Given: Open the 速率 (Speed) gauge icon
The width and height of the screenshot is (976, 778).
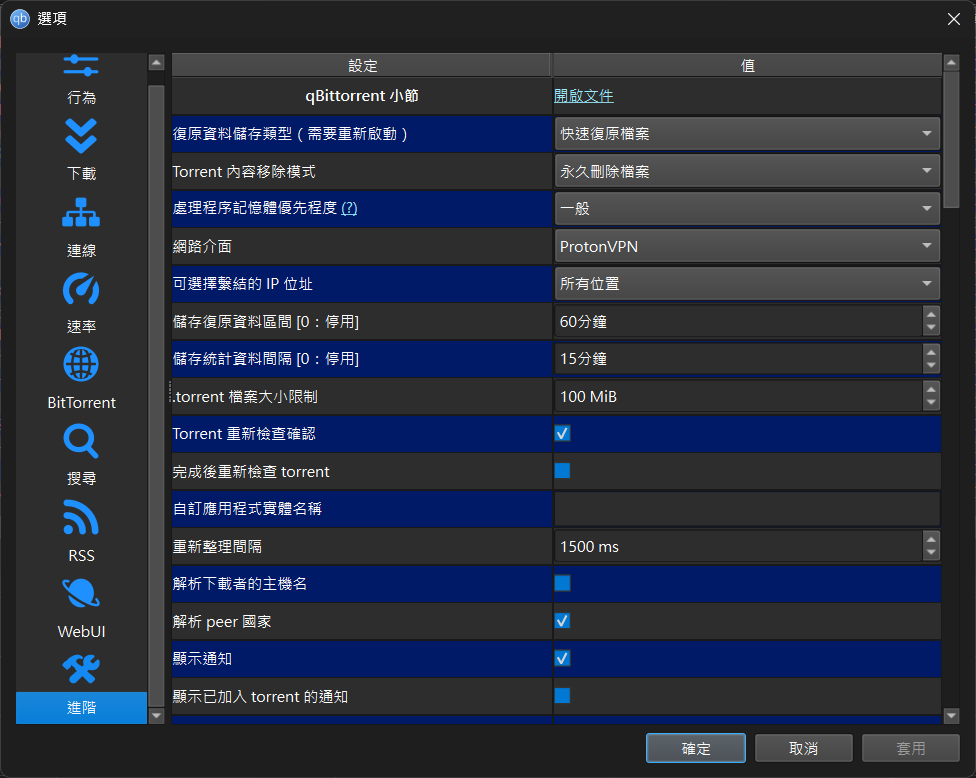Looking at the screenshot, I should point(81,289).
